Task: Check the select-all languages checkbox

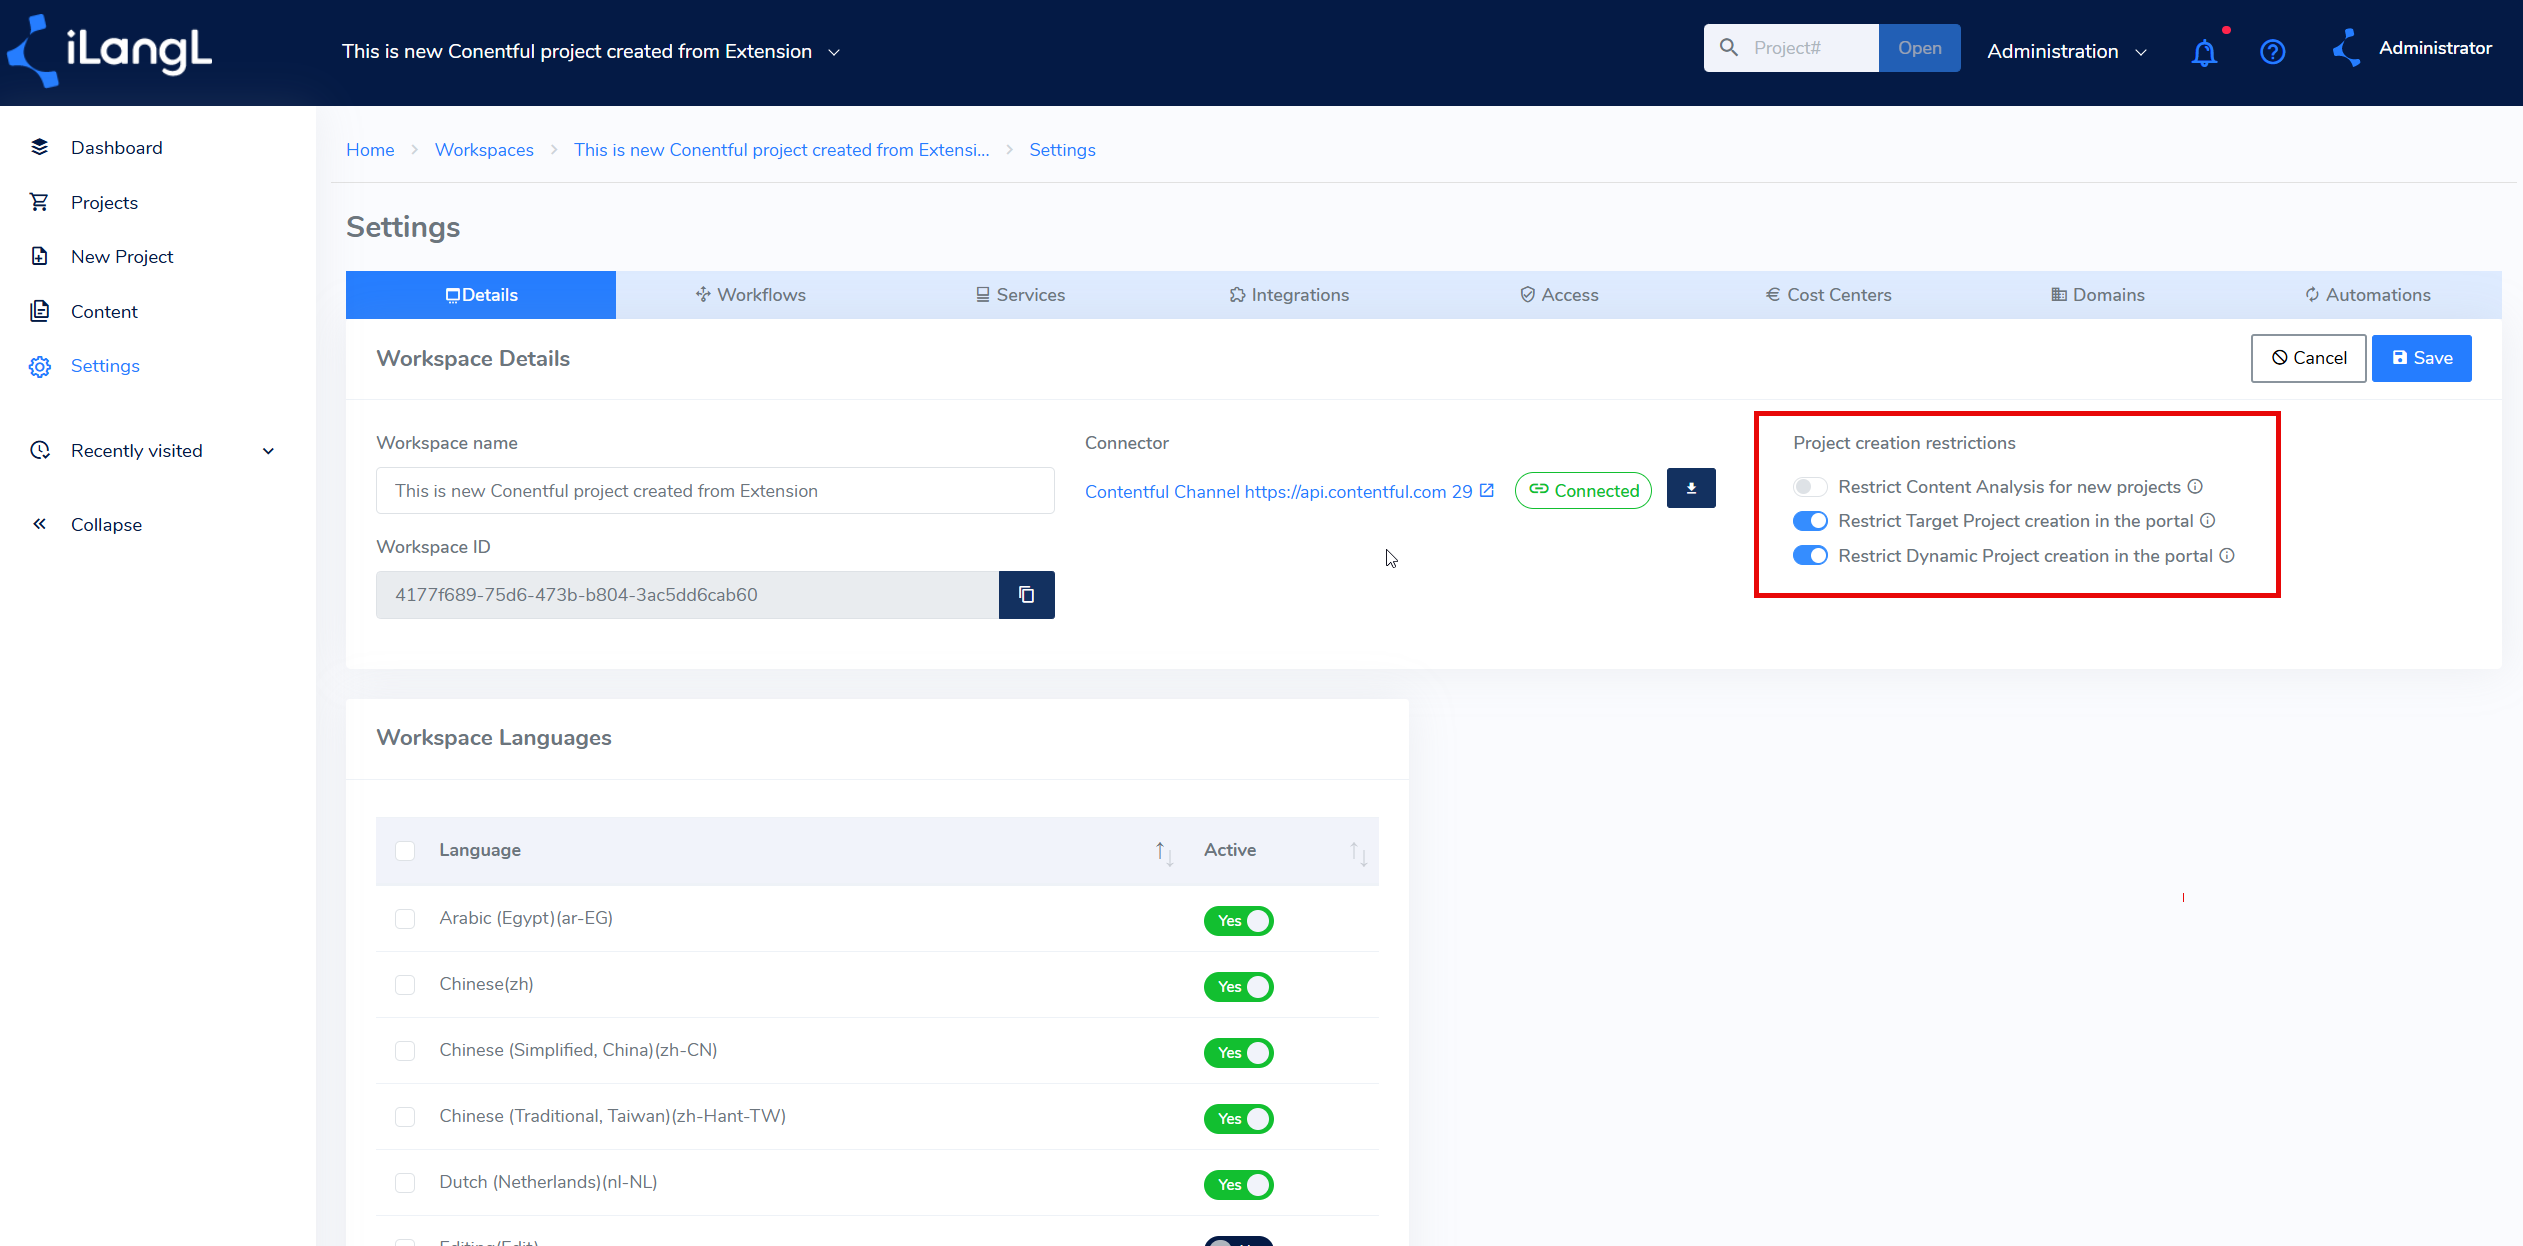Action: tap(405, 851)
